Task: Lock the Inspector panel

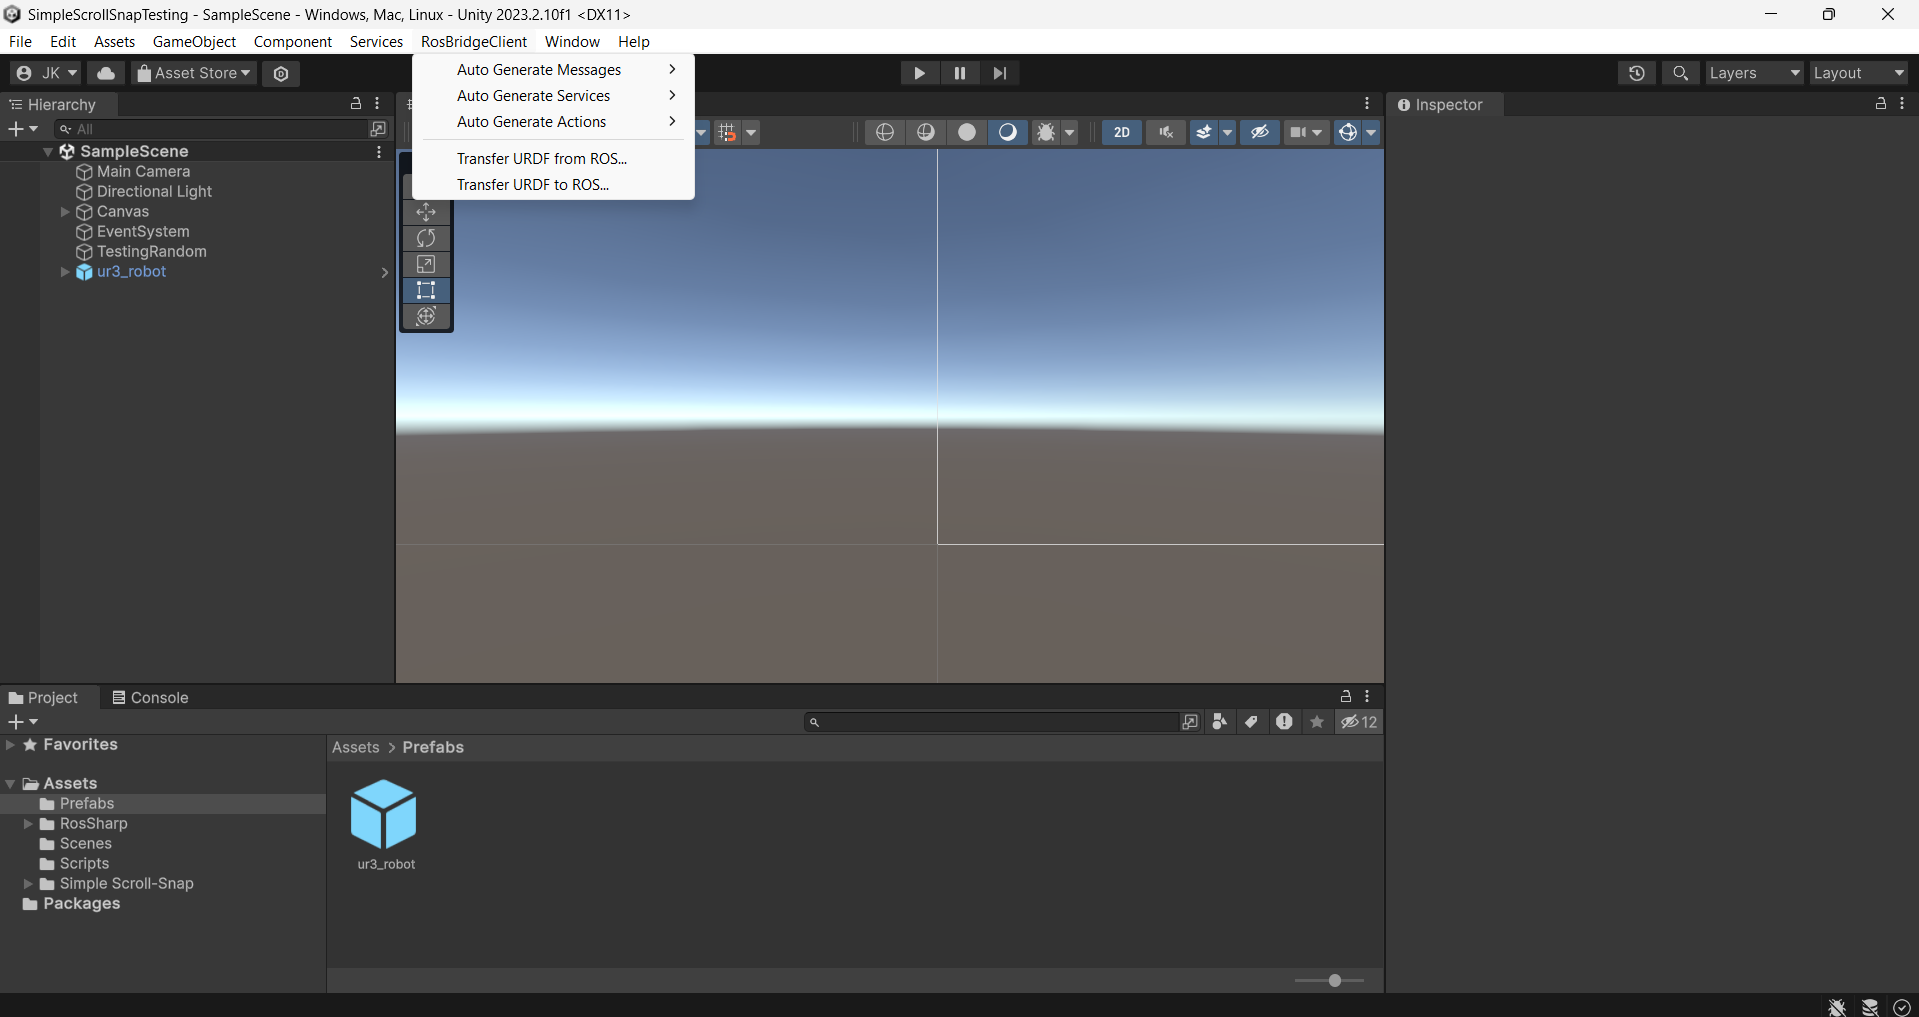Action: point(1880,104)
